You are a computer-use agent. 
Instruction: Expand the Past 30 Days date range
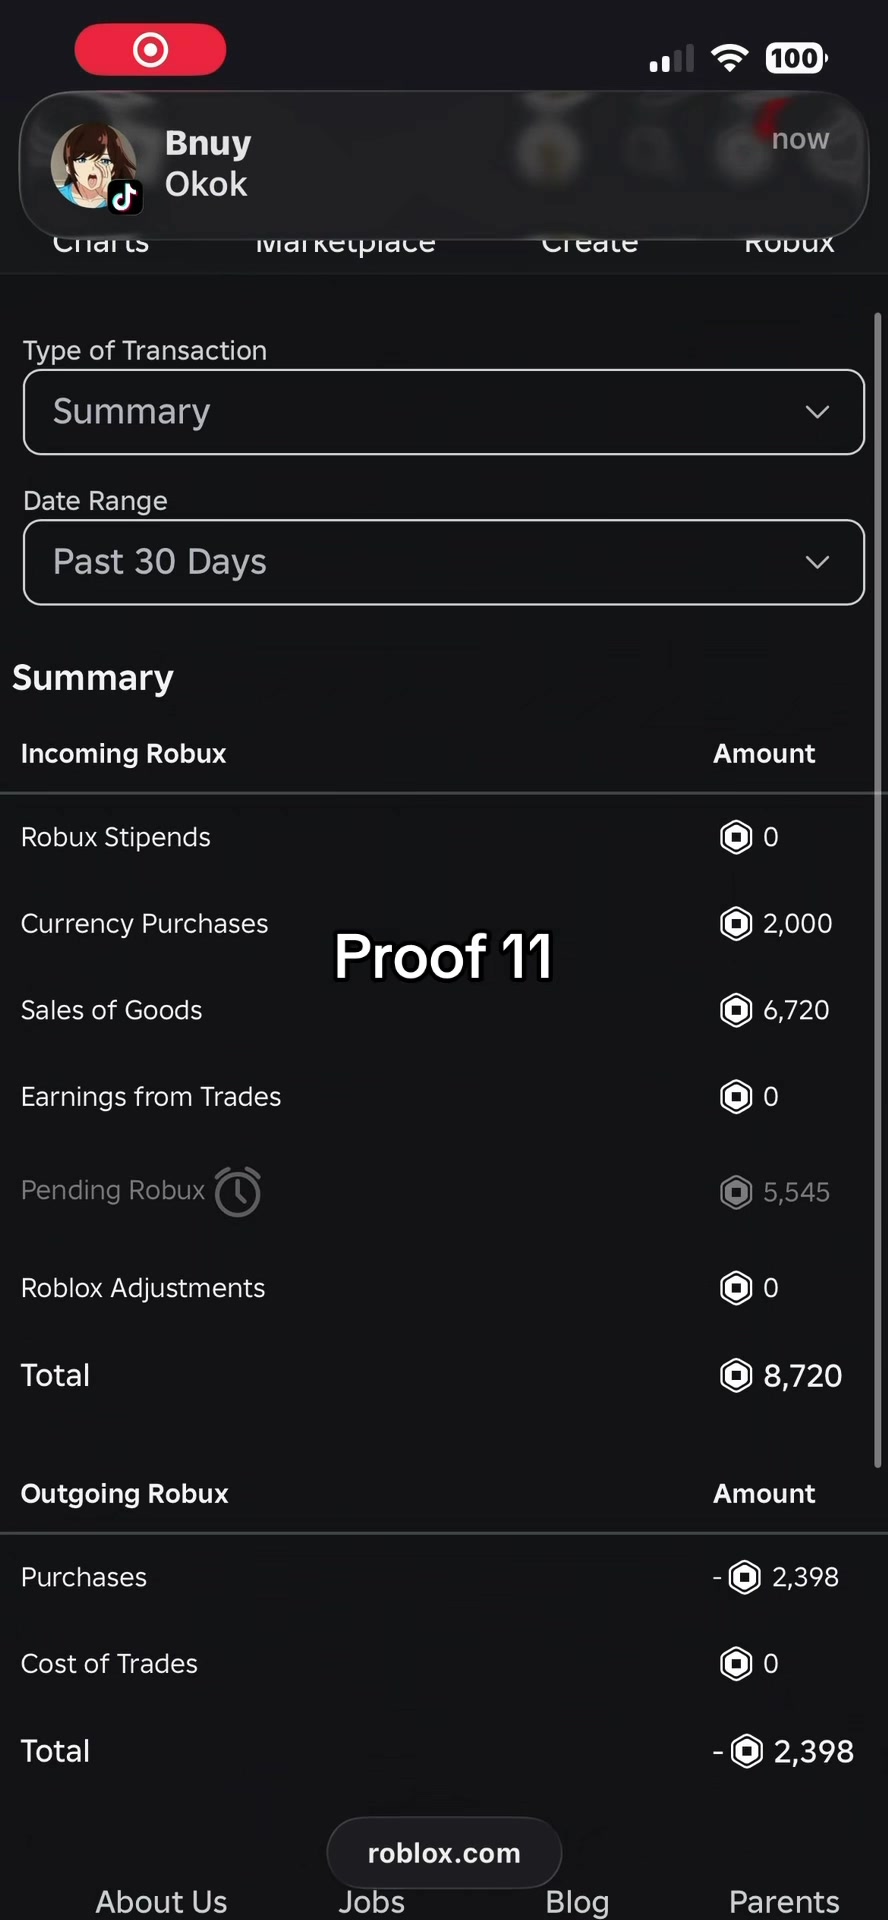pos(444,562)
